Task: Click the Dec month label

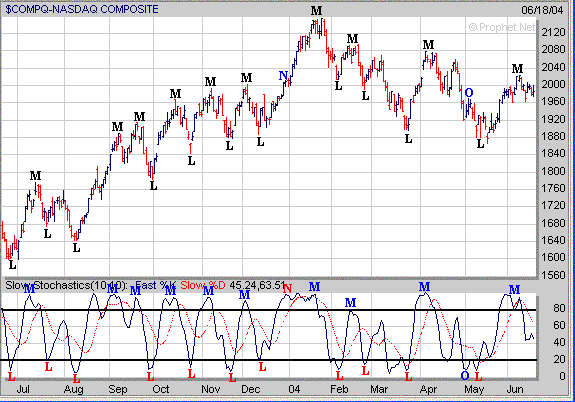Action: (250, 389)
